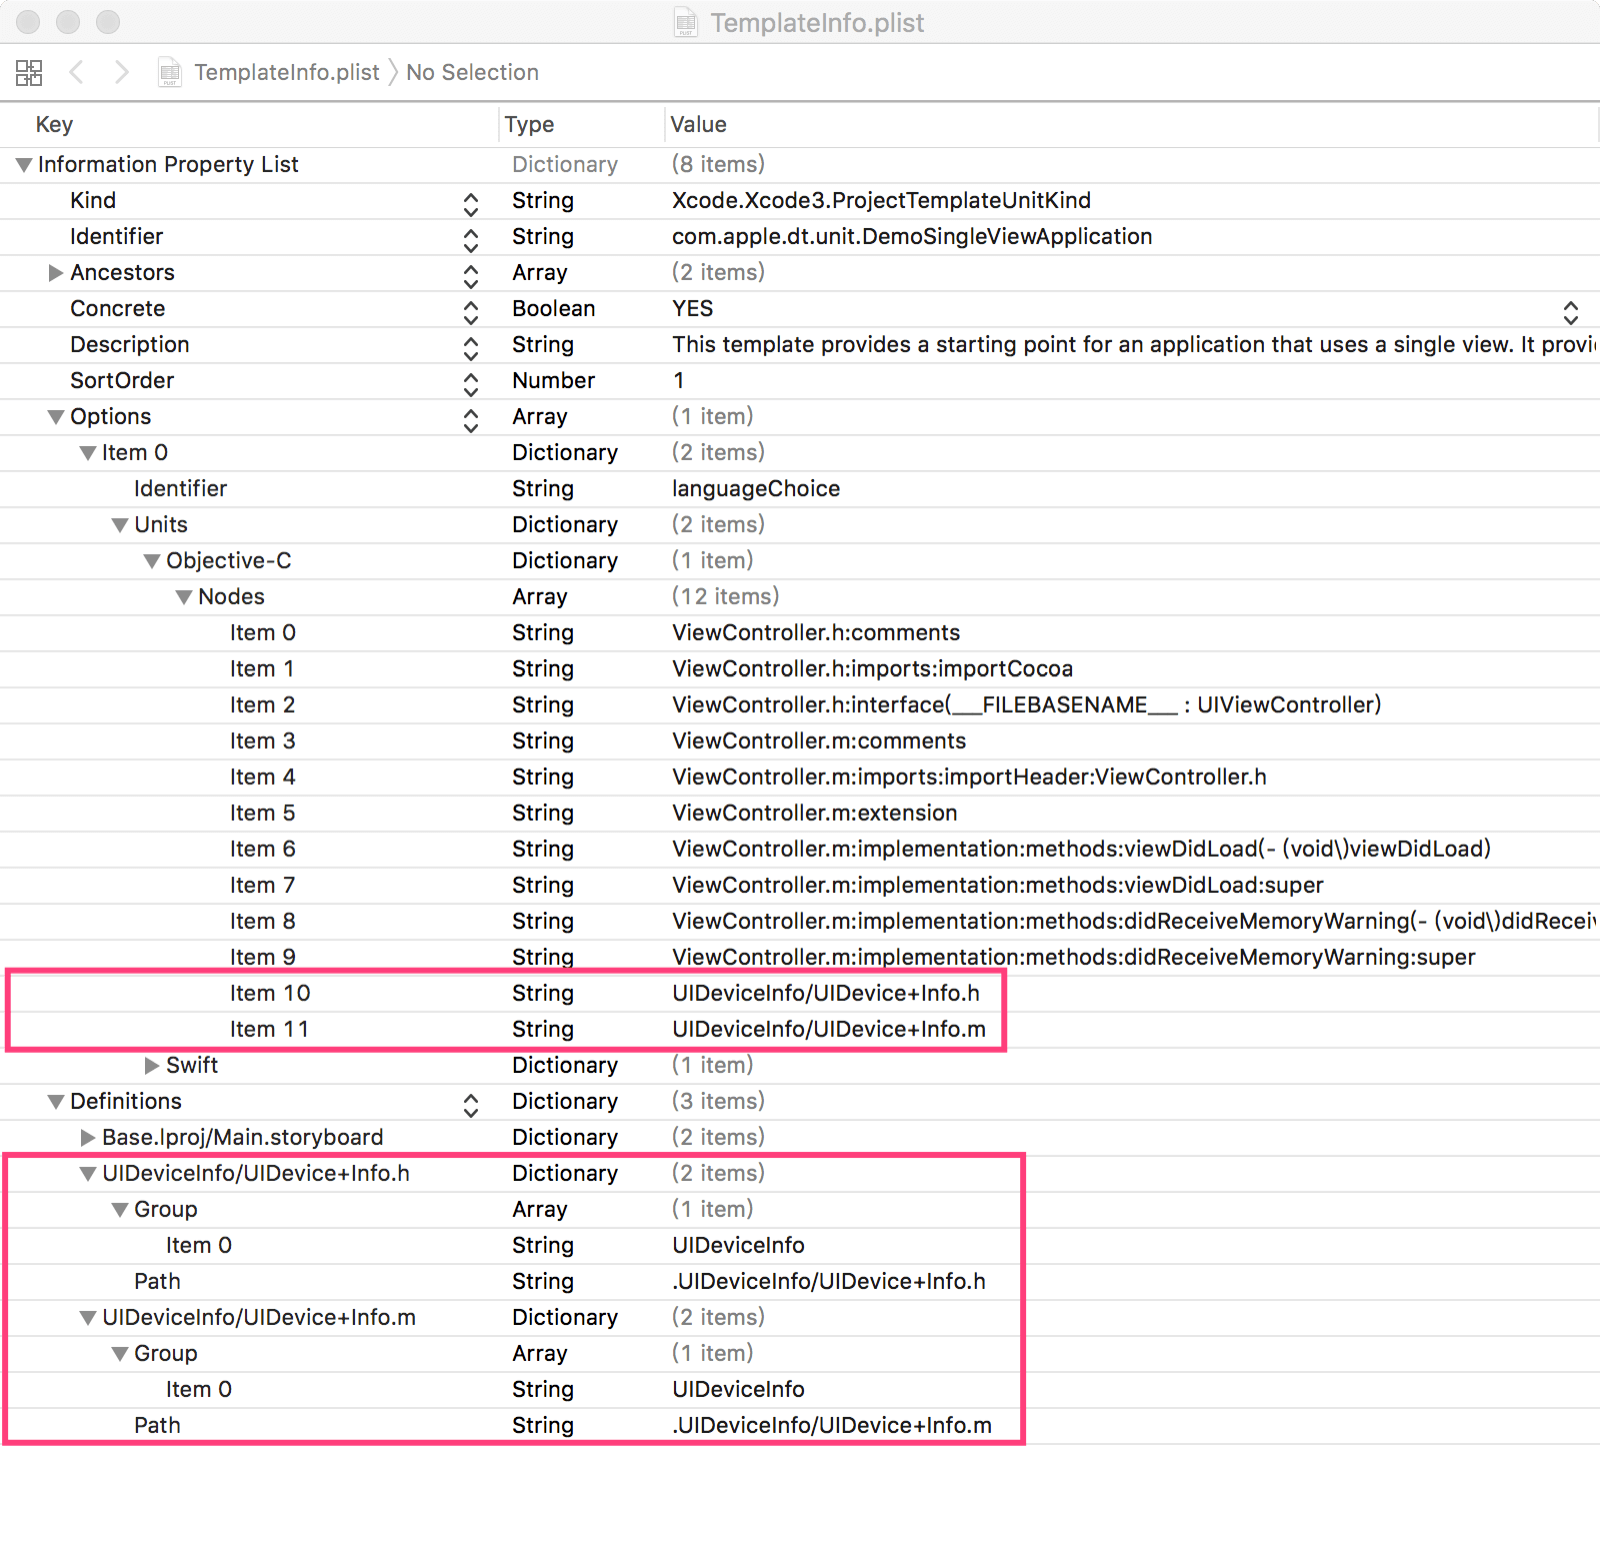Expand the Swift dictionary

(152, 1066)
